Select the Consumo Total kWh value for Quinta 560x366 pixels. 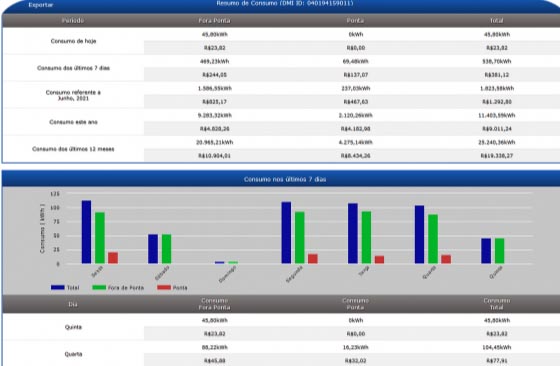coord(497,320)
